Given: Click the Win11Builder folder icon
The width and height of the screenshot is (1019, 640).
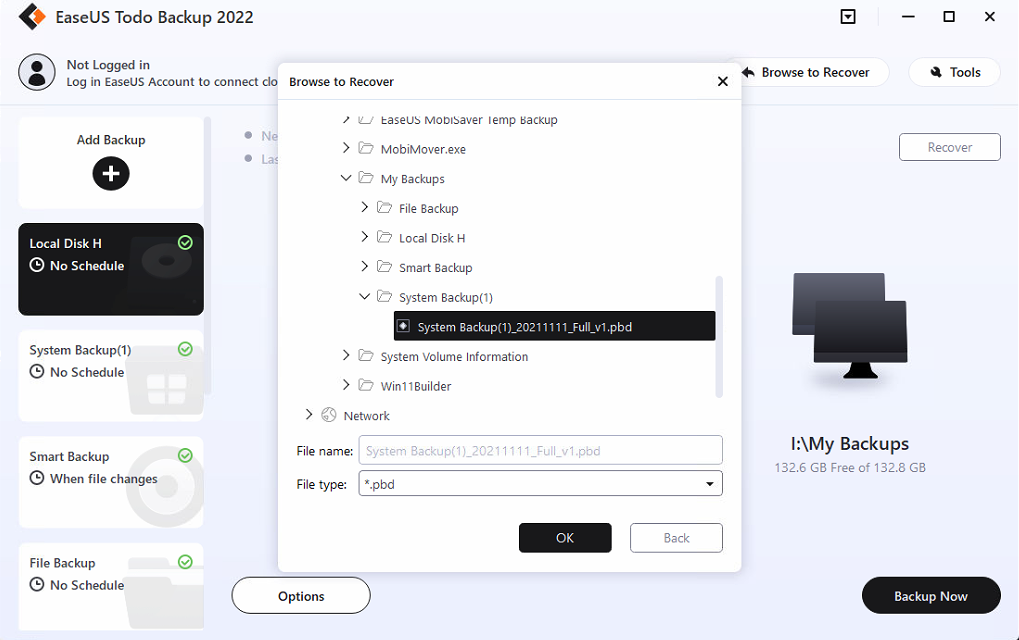Looking at the screenshot, I should (x=366, y=386).
